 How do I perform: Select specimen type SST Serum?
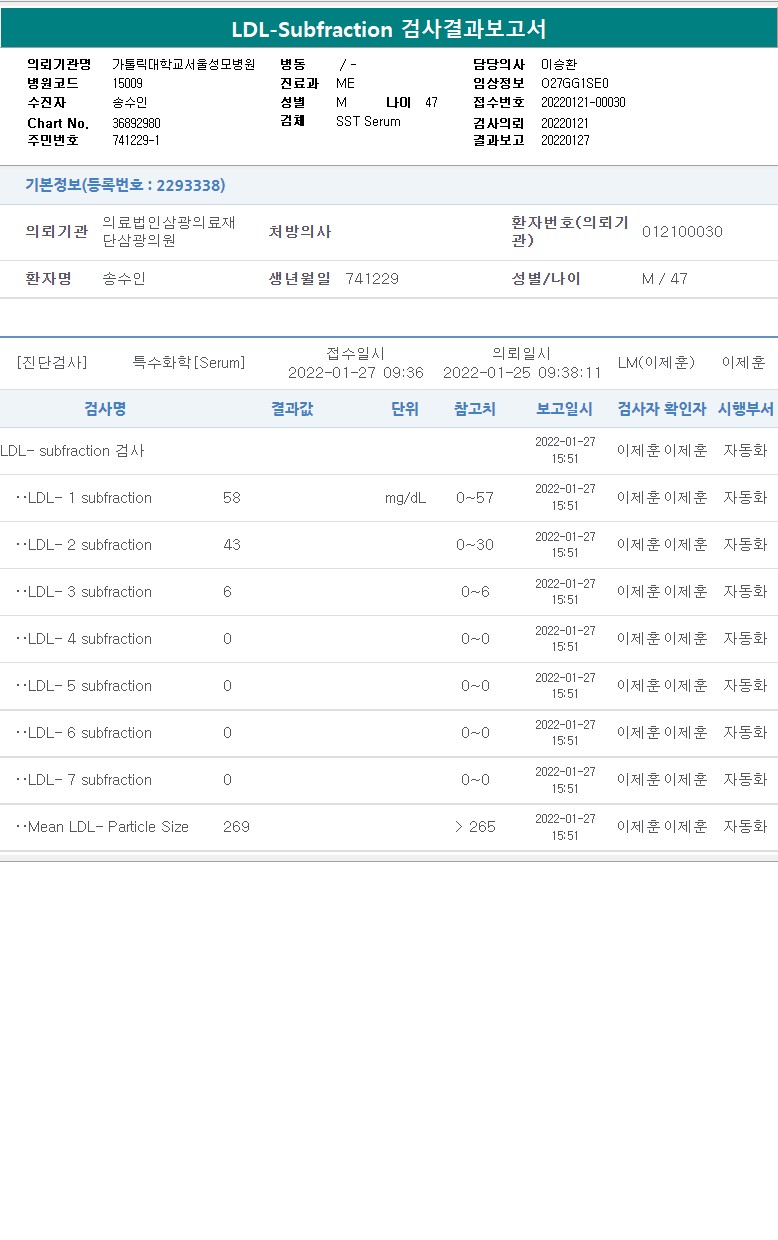tap(368, 121)
